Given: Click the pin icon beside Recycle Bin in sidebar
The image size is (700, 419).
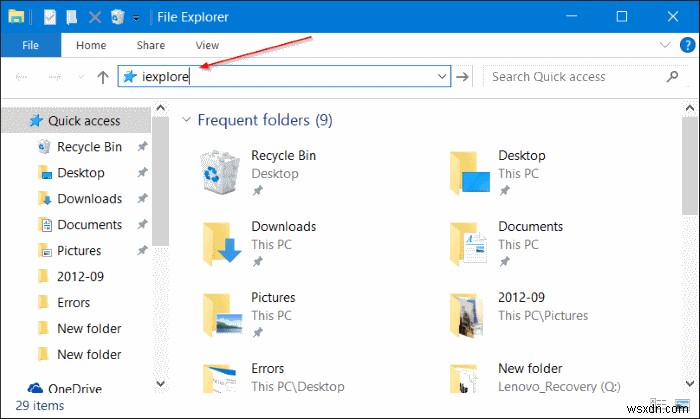Looking at the screenshot, I should click(142, 146).
